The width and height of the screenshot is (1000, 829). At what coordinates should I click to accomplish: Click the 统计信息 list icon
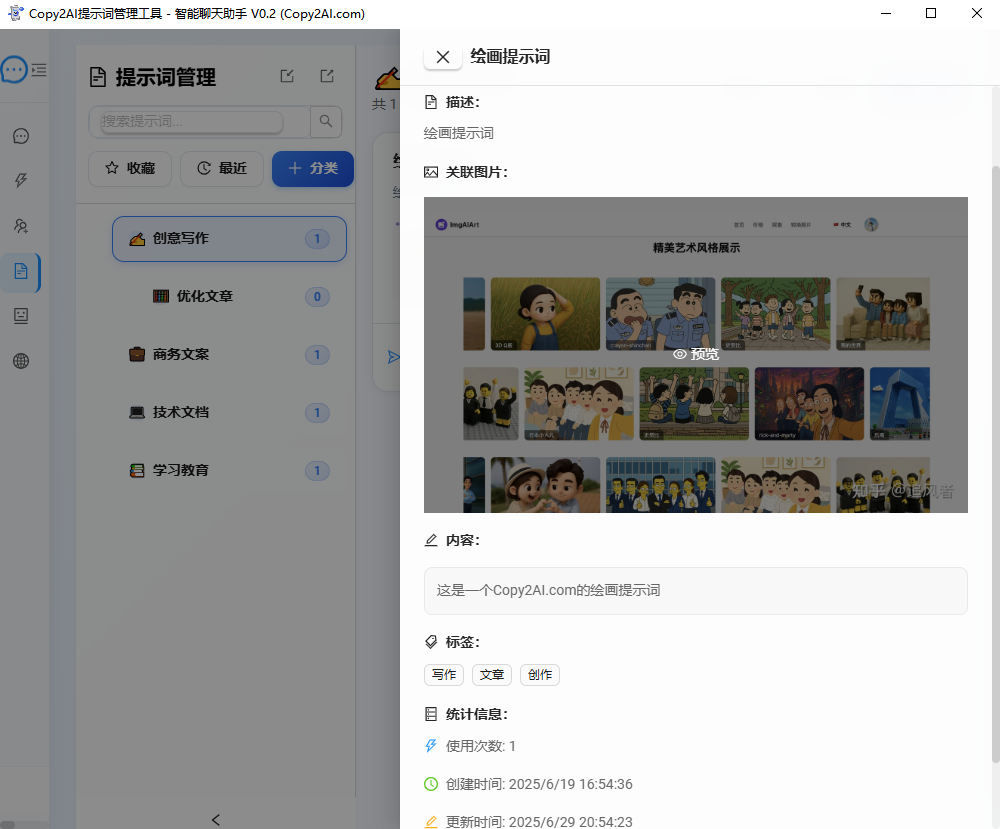(x=431, y=714)
